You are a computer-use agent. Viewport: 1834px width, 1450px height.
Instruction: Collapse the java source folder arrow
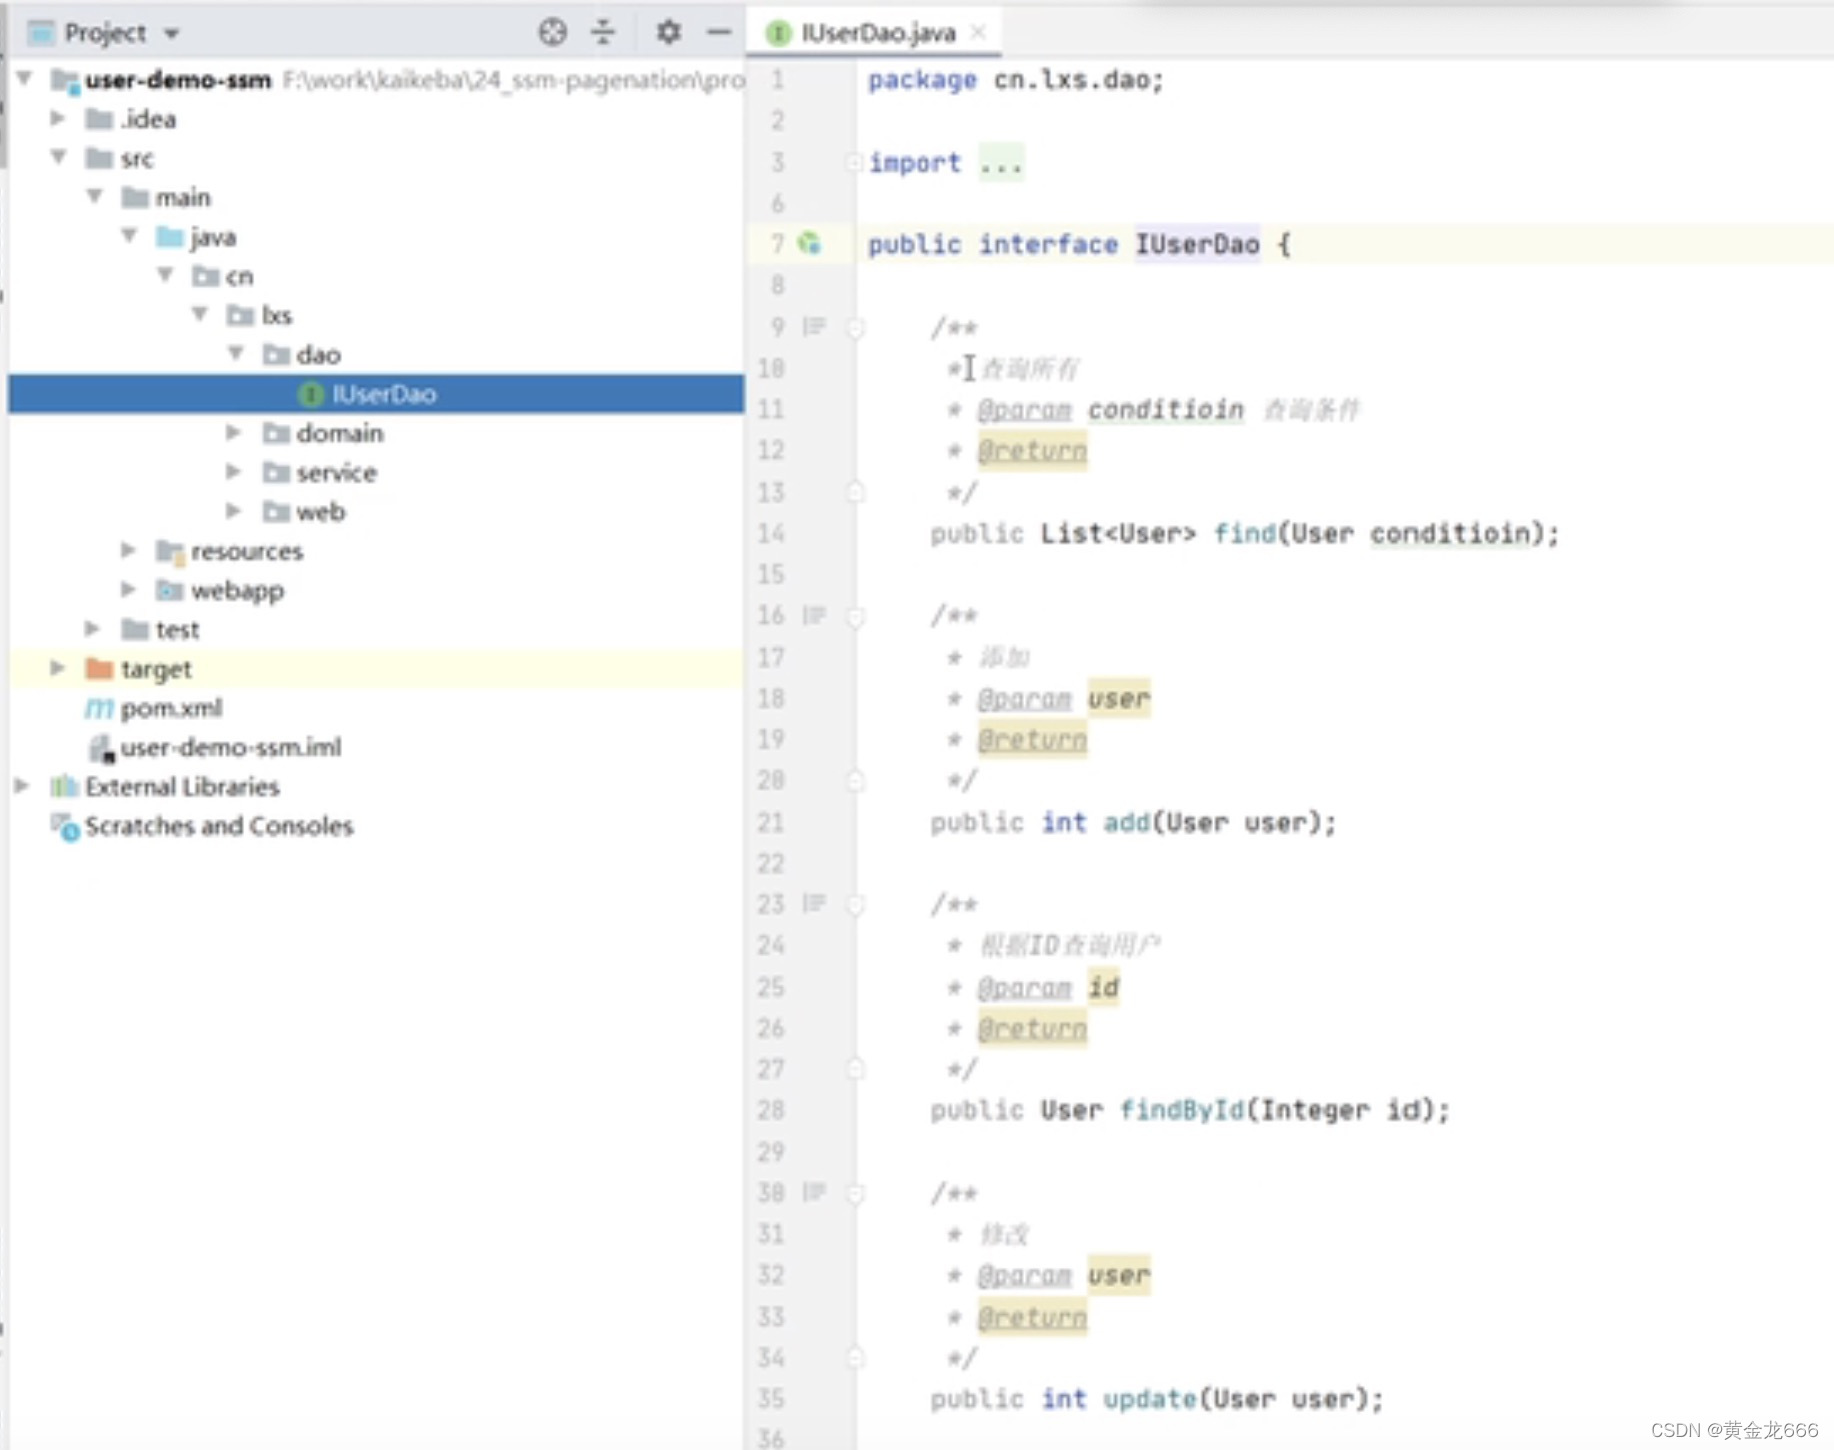(x=130, y=236)
